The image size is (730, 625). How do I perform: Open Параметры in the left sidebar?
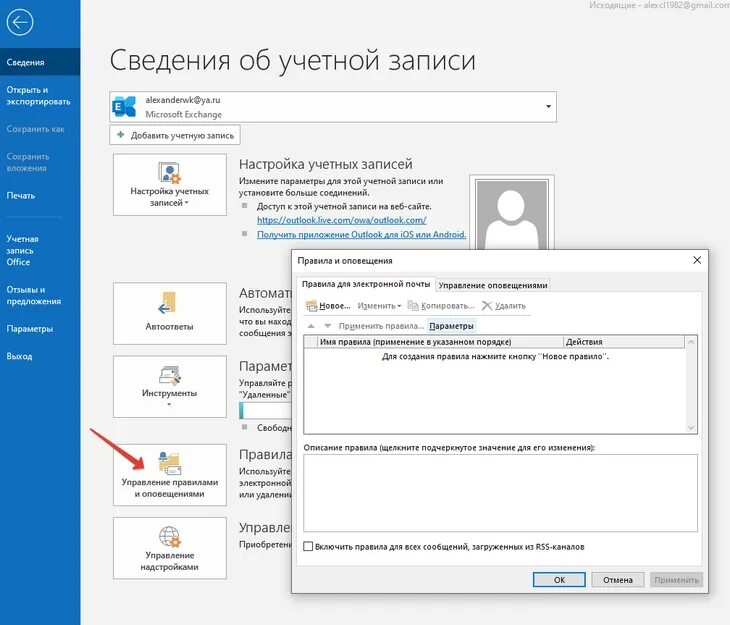(30, 329)
